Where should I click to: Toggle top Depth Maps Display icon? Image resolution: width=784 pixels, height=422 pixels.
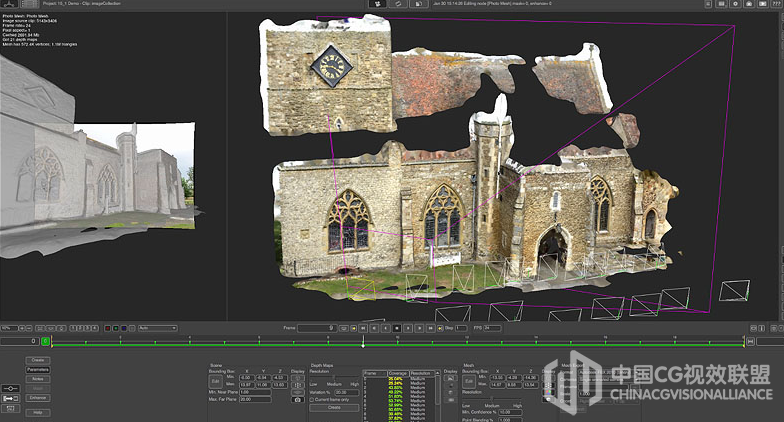(x=450, y=378)
